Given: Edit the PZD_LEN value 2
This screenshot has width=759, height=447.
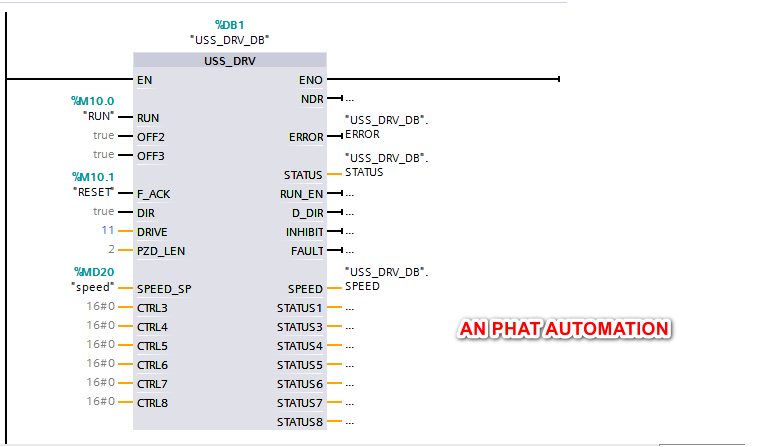Looking at the screenshot, I should point(111,249).
